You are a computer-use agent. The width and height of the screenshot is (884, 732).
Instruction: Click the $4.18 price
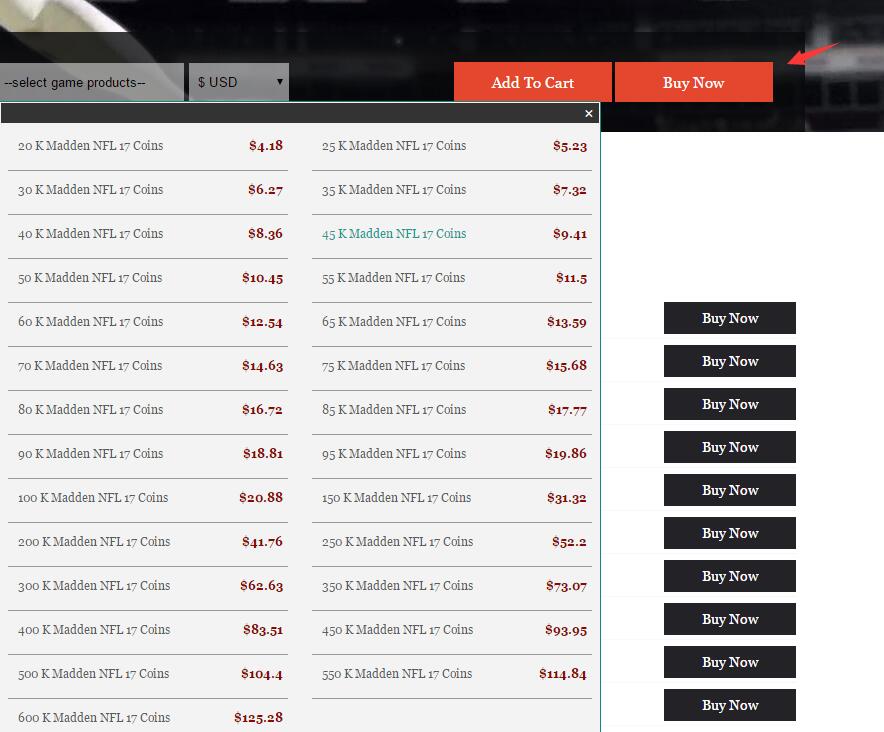[x=266, y=145]
